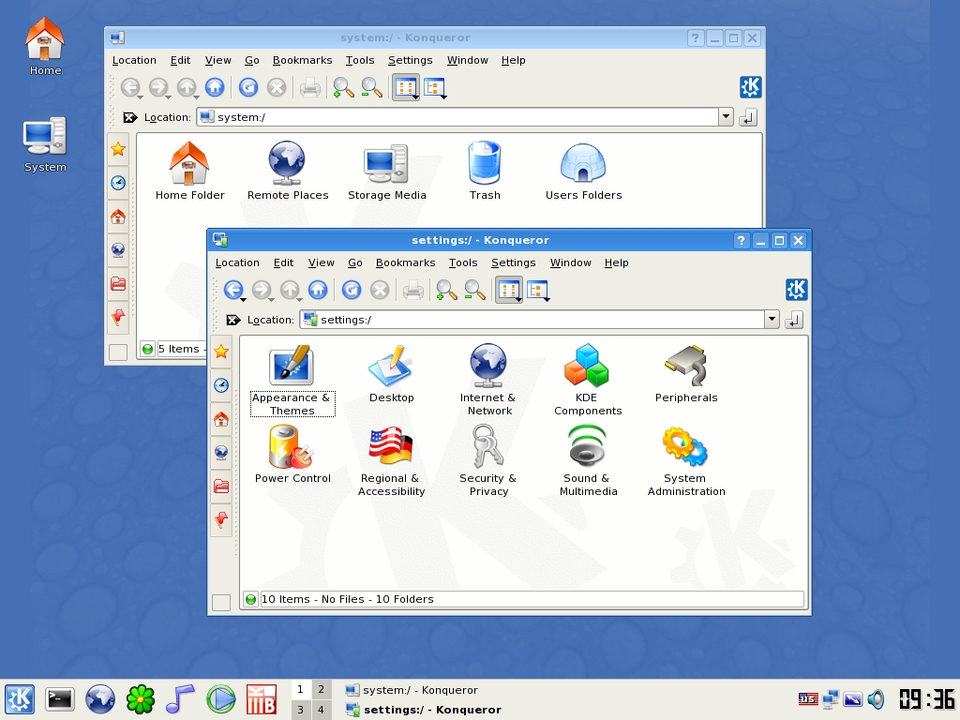Launch the Konsole terminal from the taskbar
This screenshot has width=960, height=720.
click(x=59, y=699)
